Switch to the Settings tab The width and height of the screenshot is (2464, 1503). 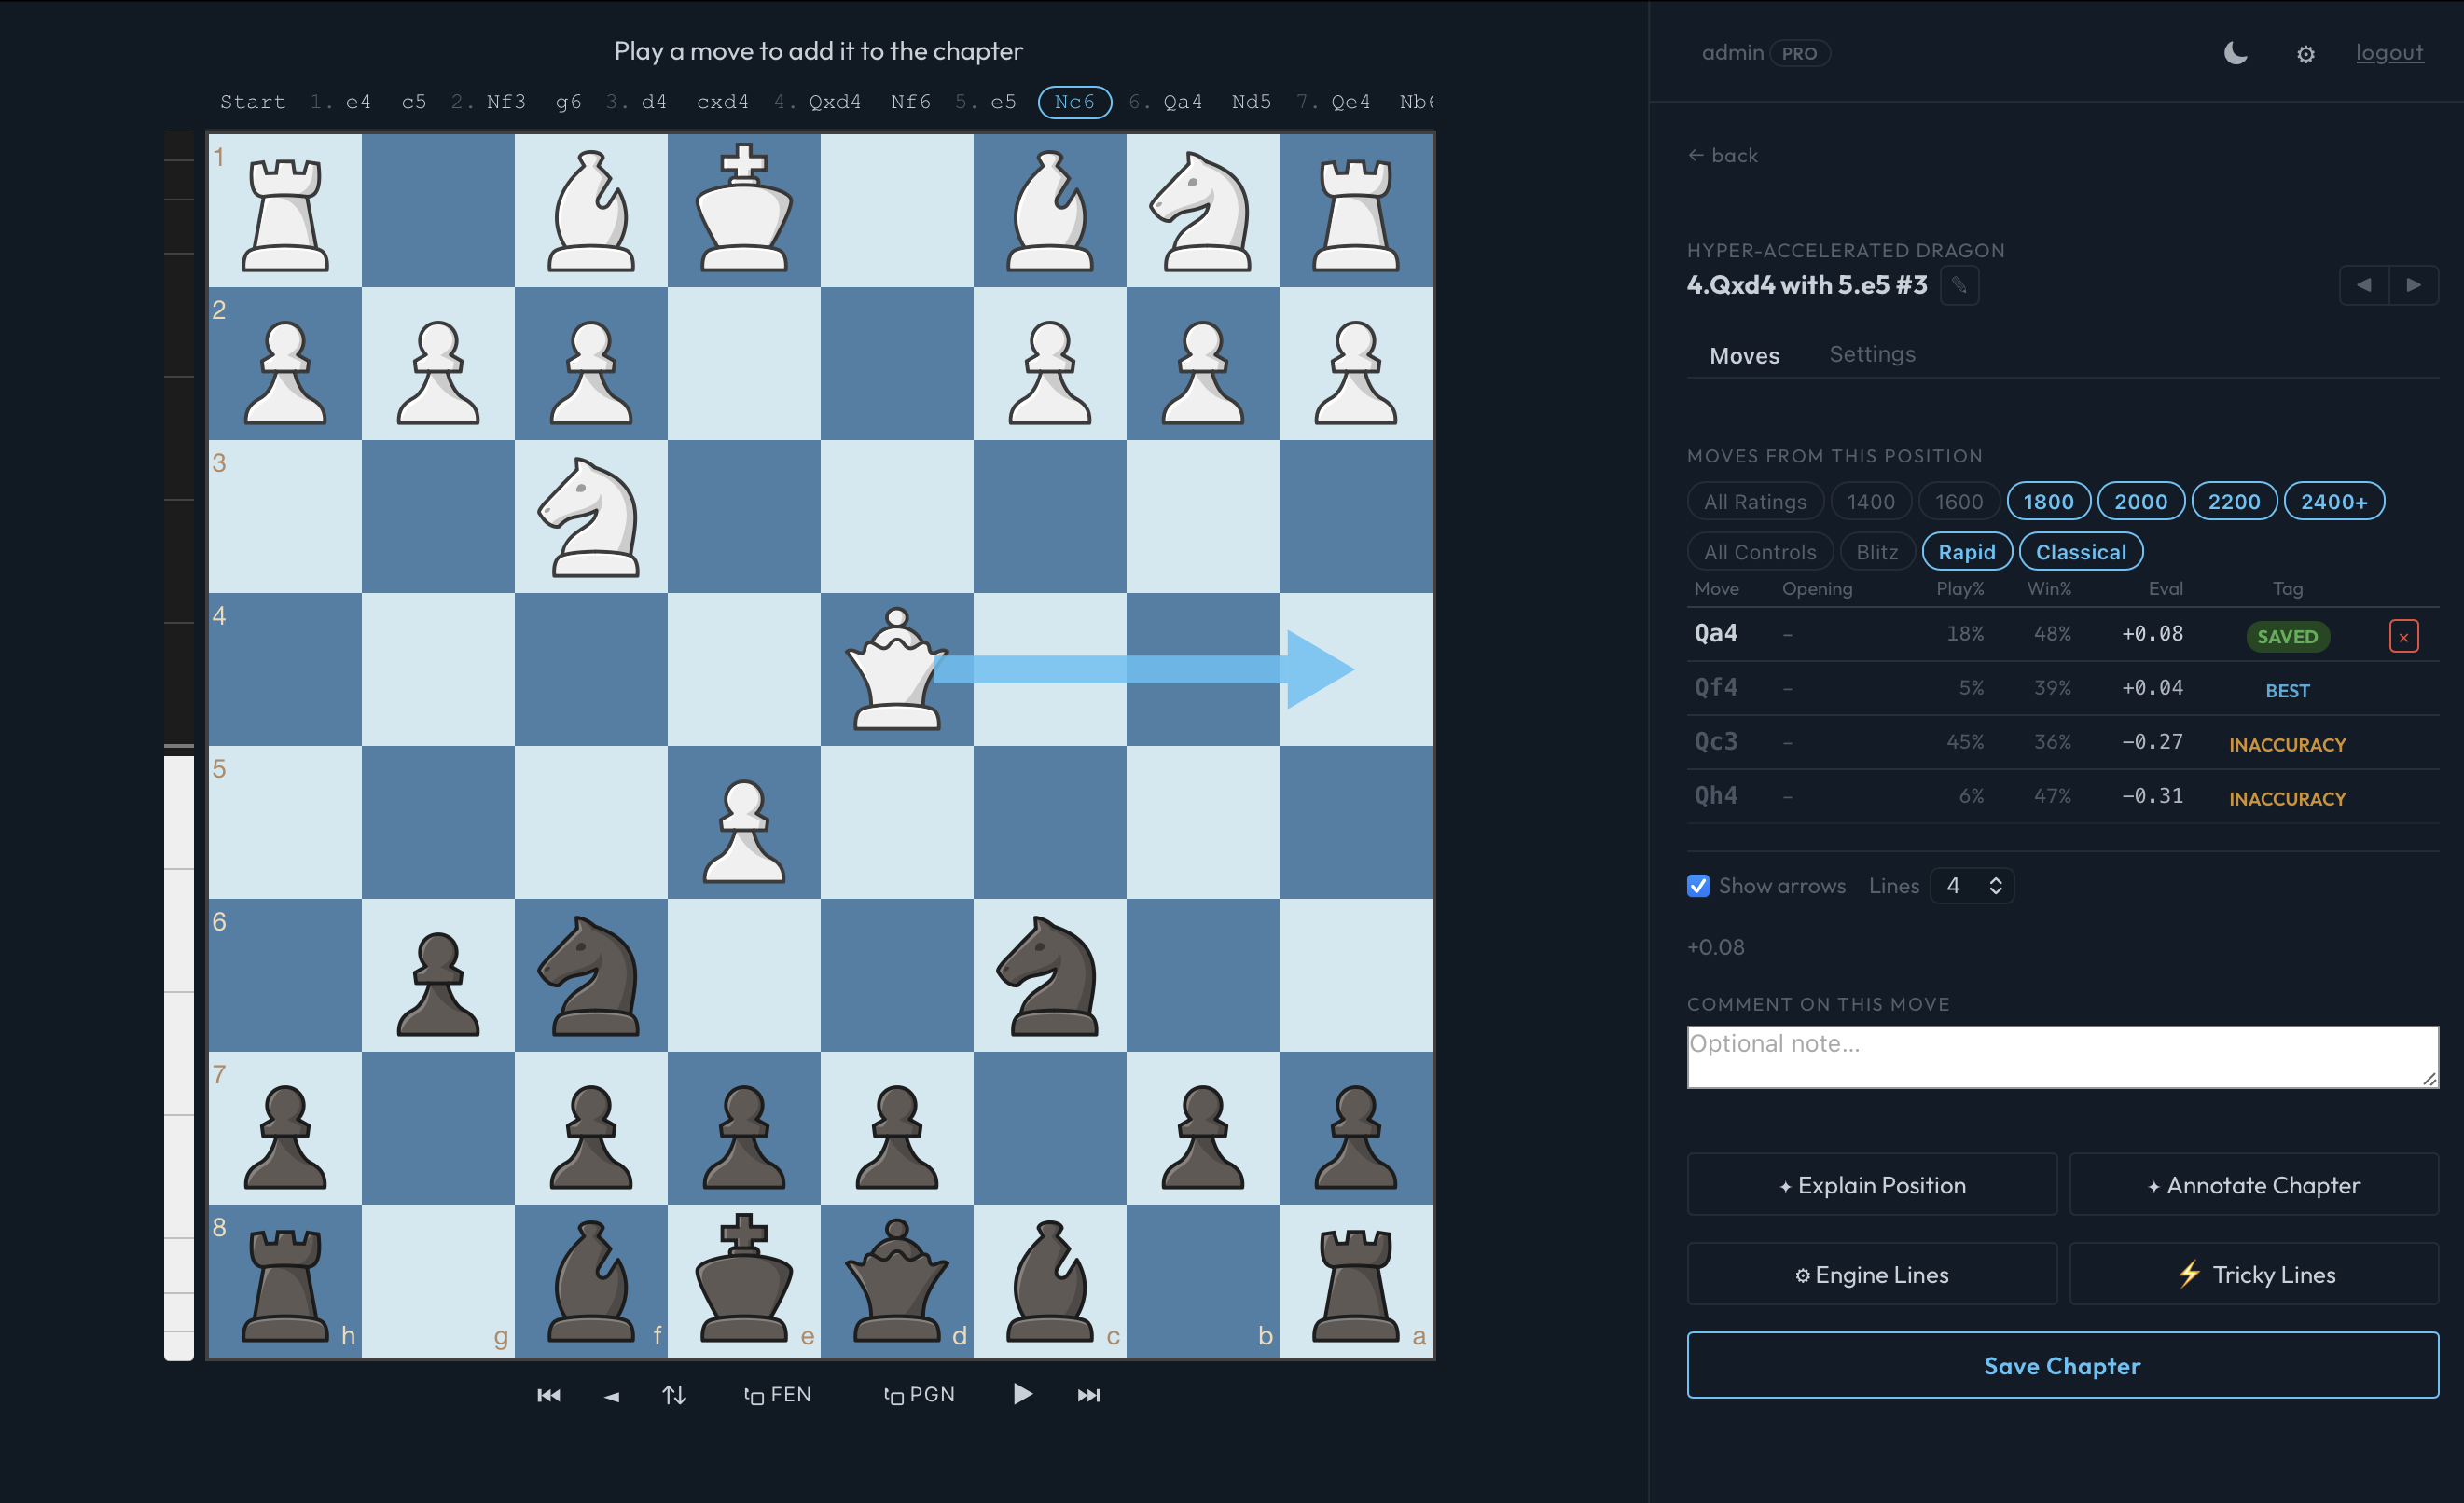pos(1871,354)
